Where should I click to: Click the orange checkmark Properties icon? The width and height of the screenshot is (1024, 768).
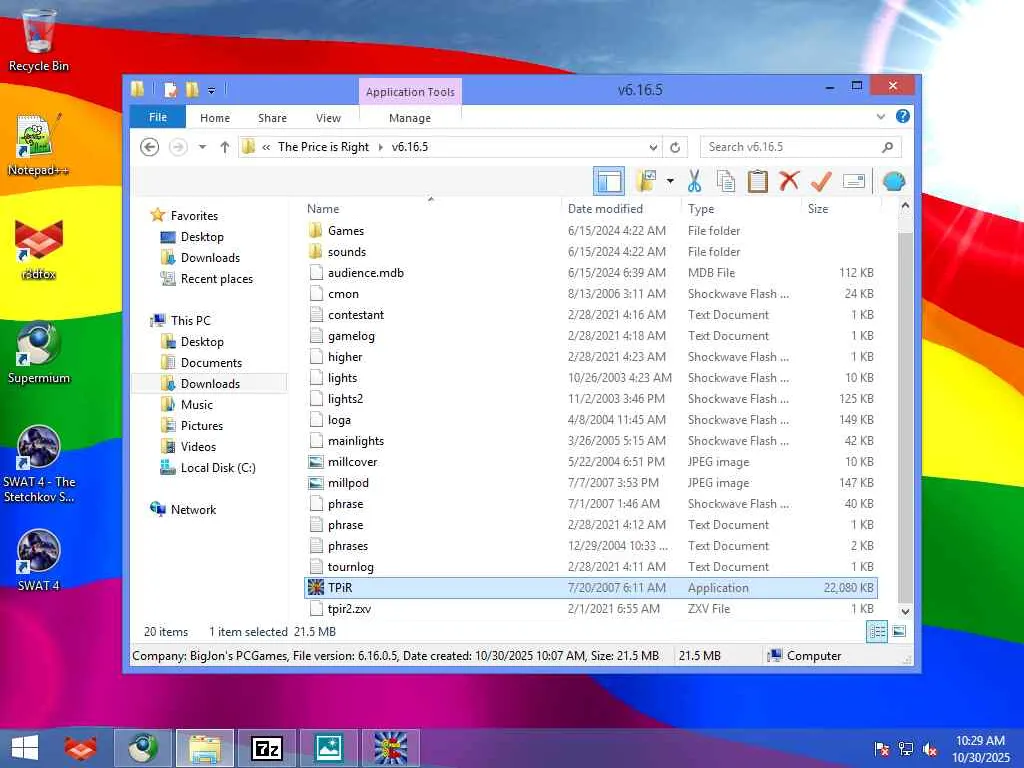tap(821, 181)
